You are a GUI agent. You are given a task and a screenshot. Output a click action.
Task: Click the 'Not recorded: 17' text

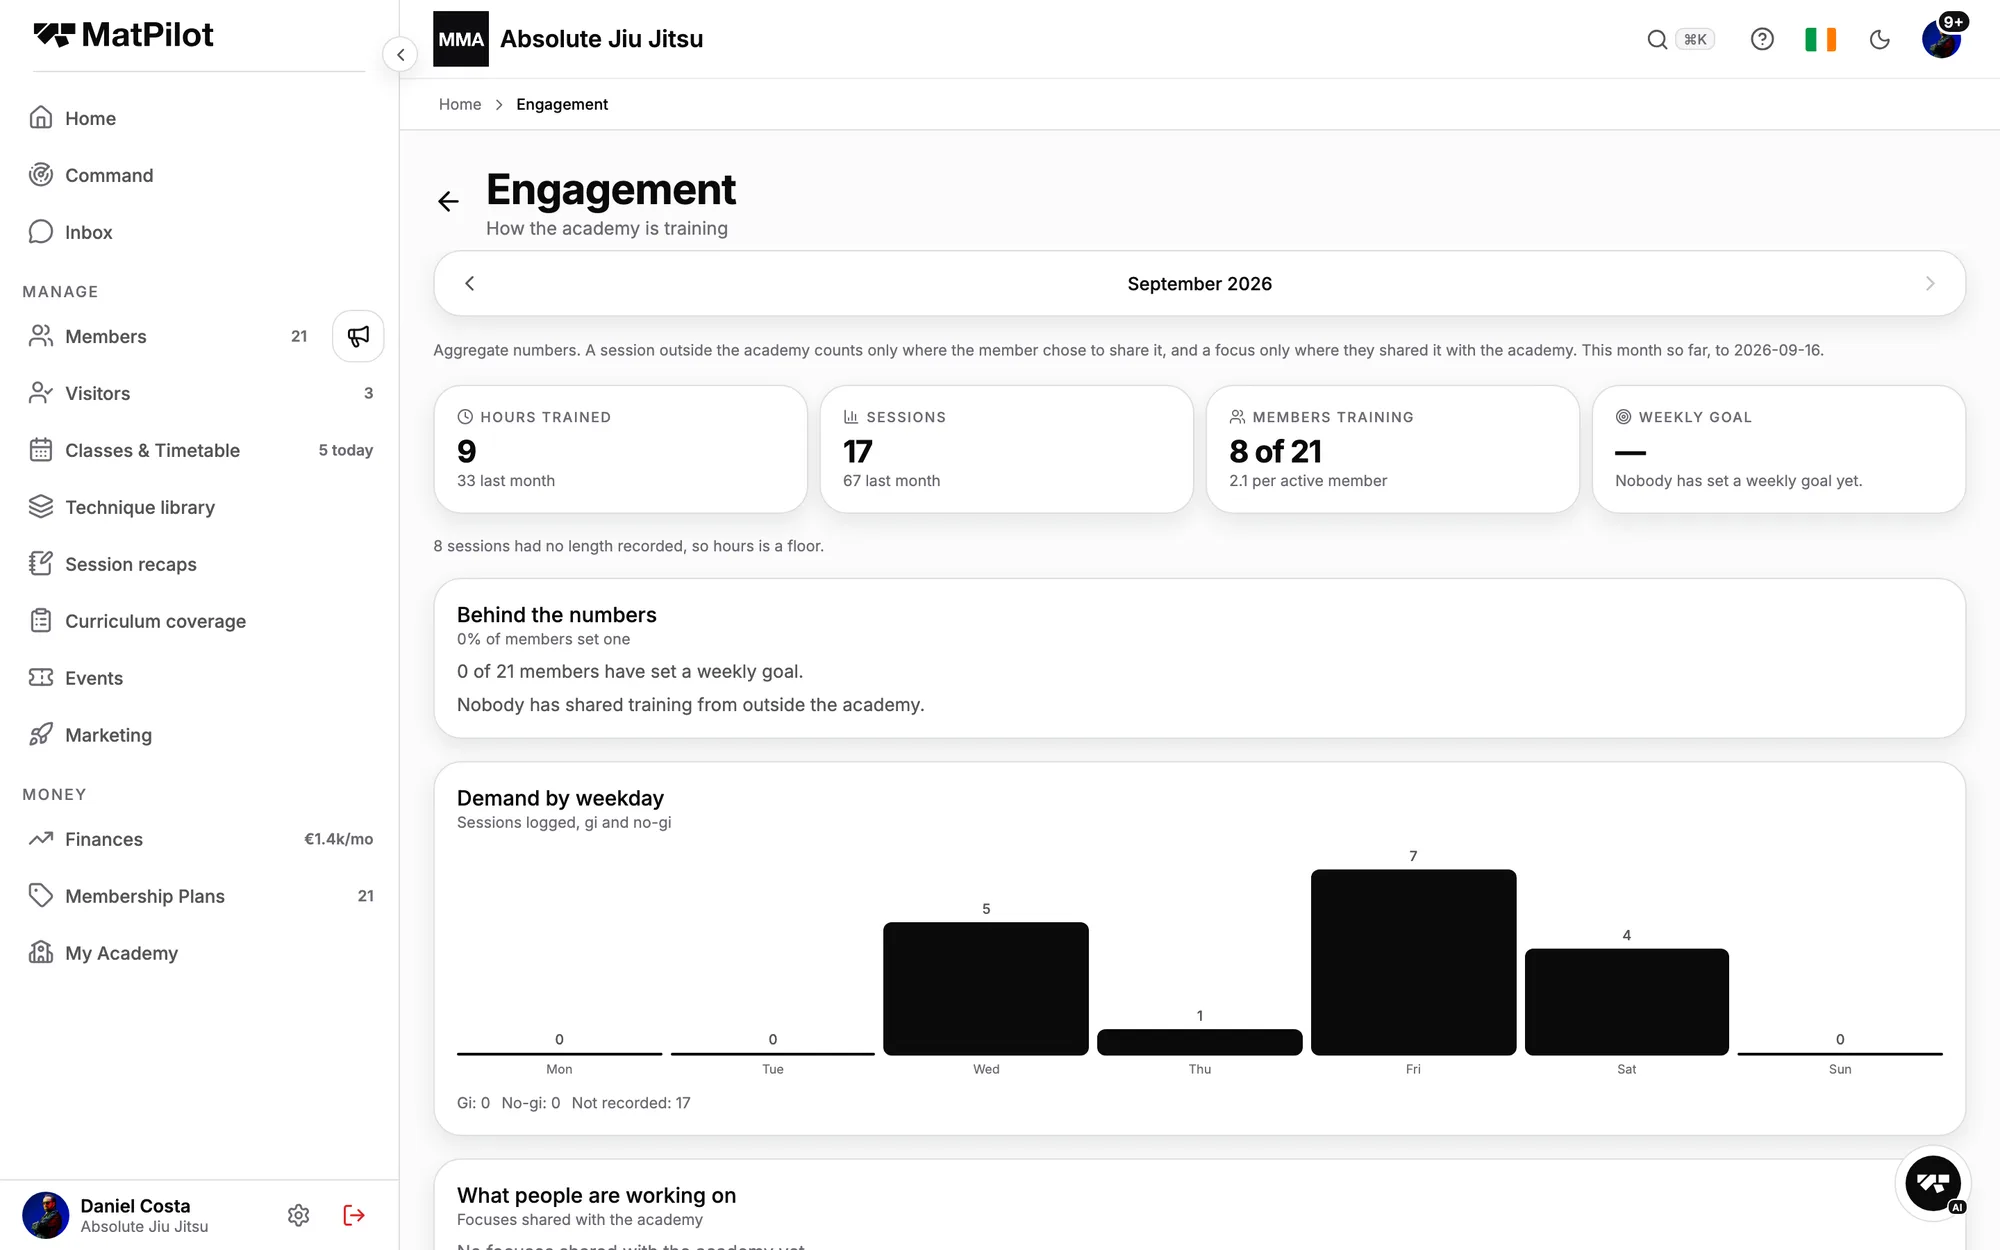631,1103
